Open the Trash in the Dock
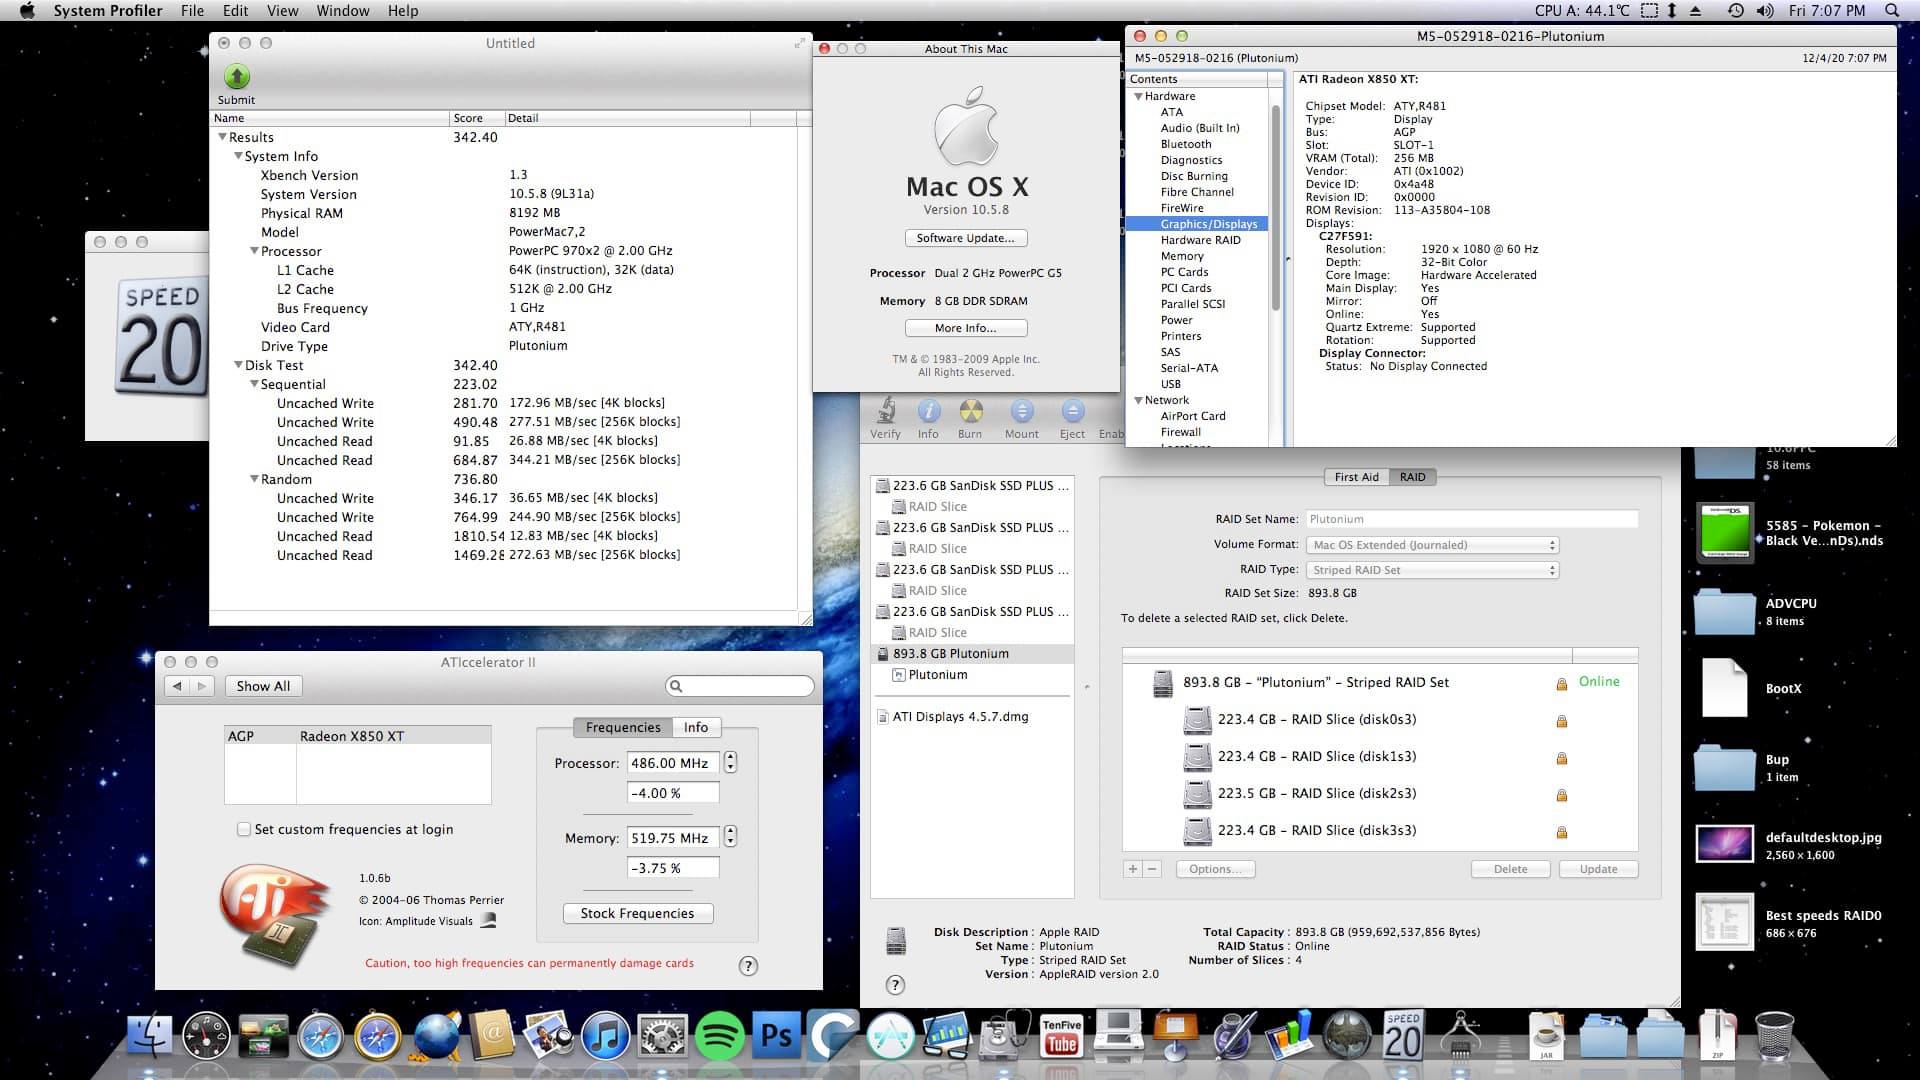 coord(1774,1037)
